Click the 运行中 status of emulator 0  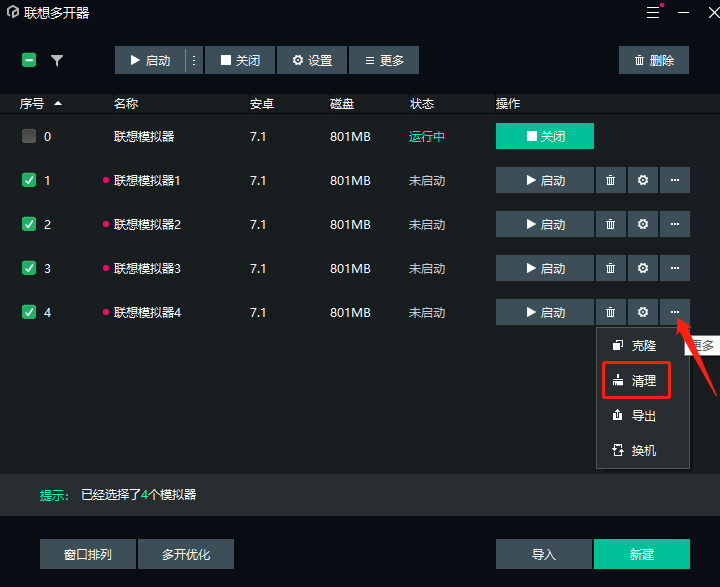tap(427, 137)
